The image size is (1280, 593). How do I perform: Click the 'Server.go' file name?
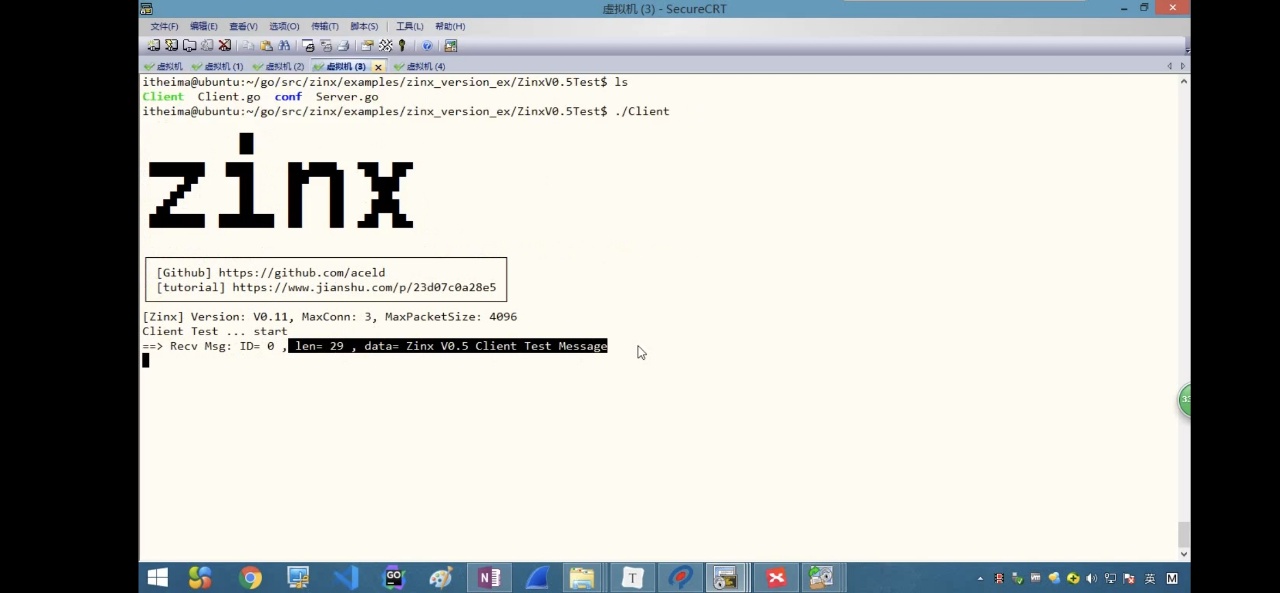(347, 97)
